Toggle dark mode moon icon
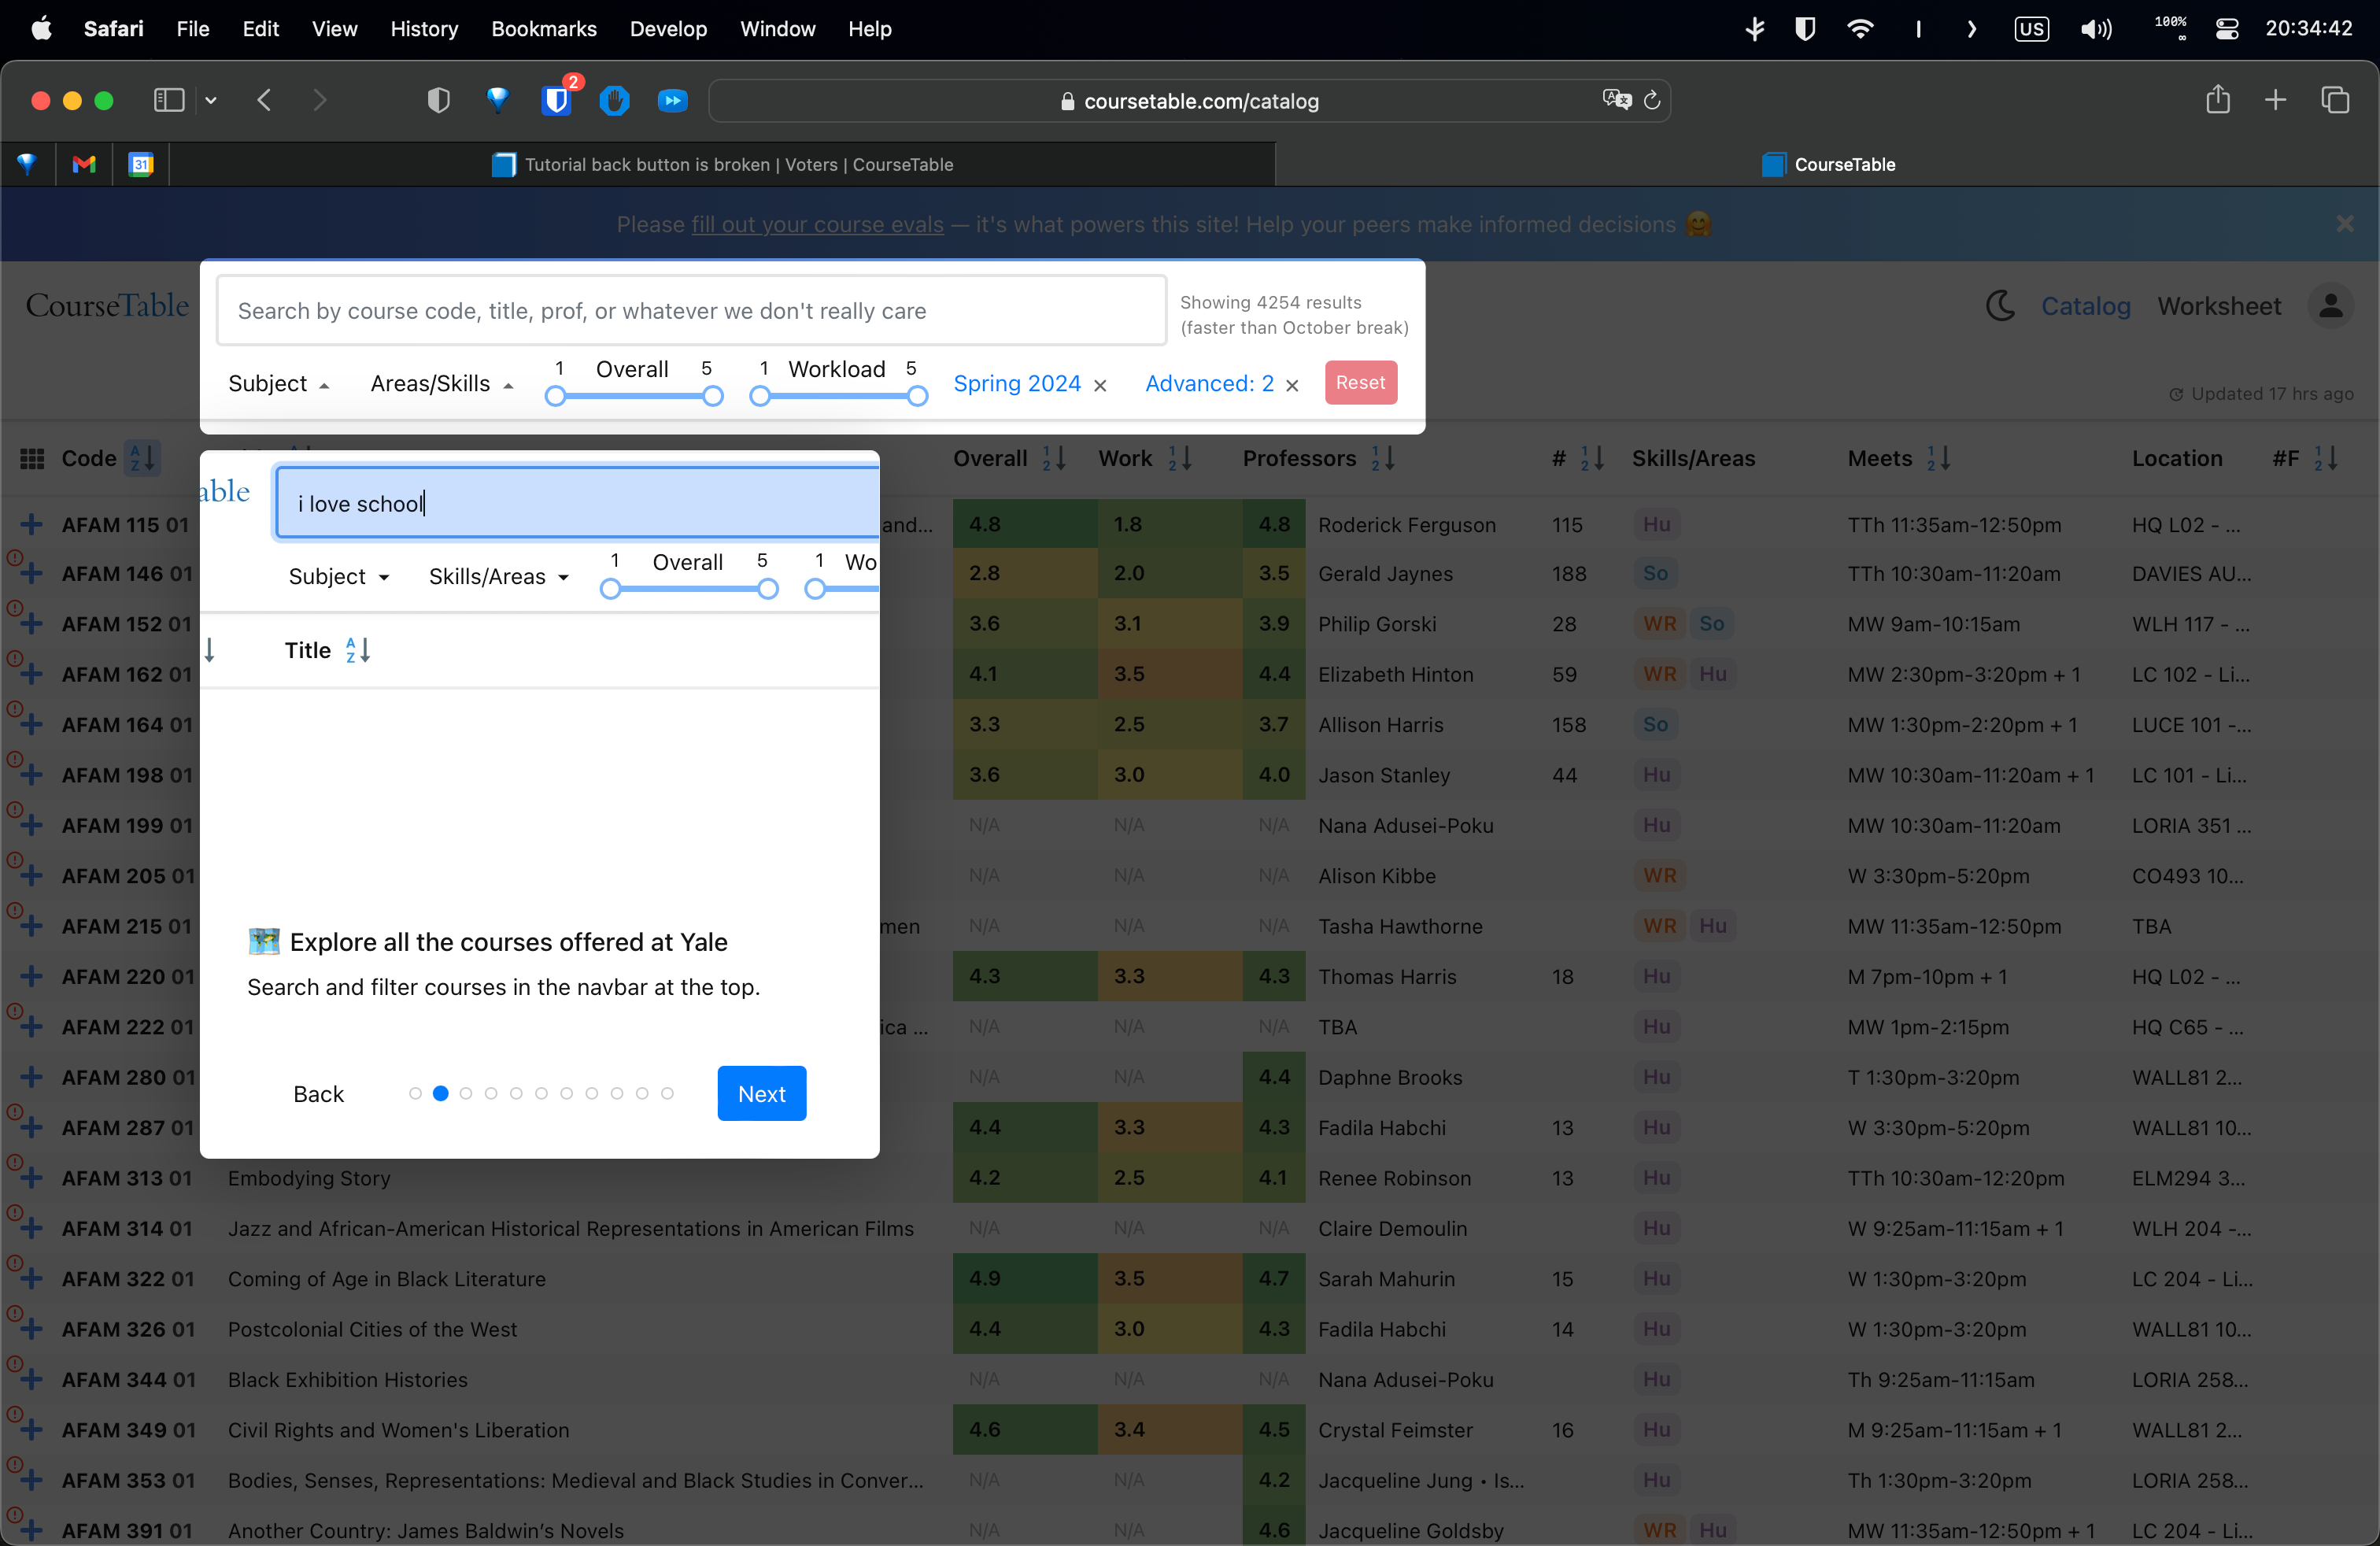 (x=2000, y=306)
